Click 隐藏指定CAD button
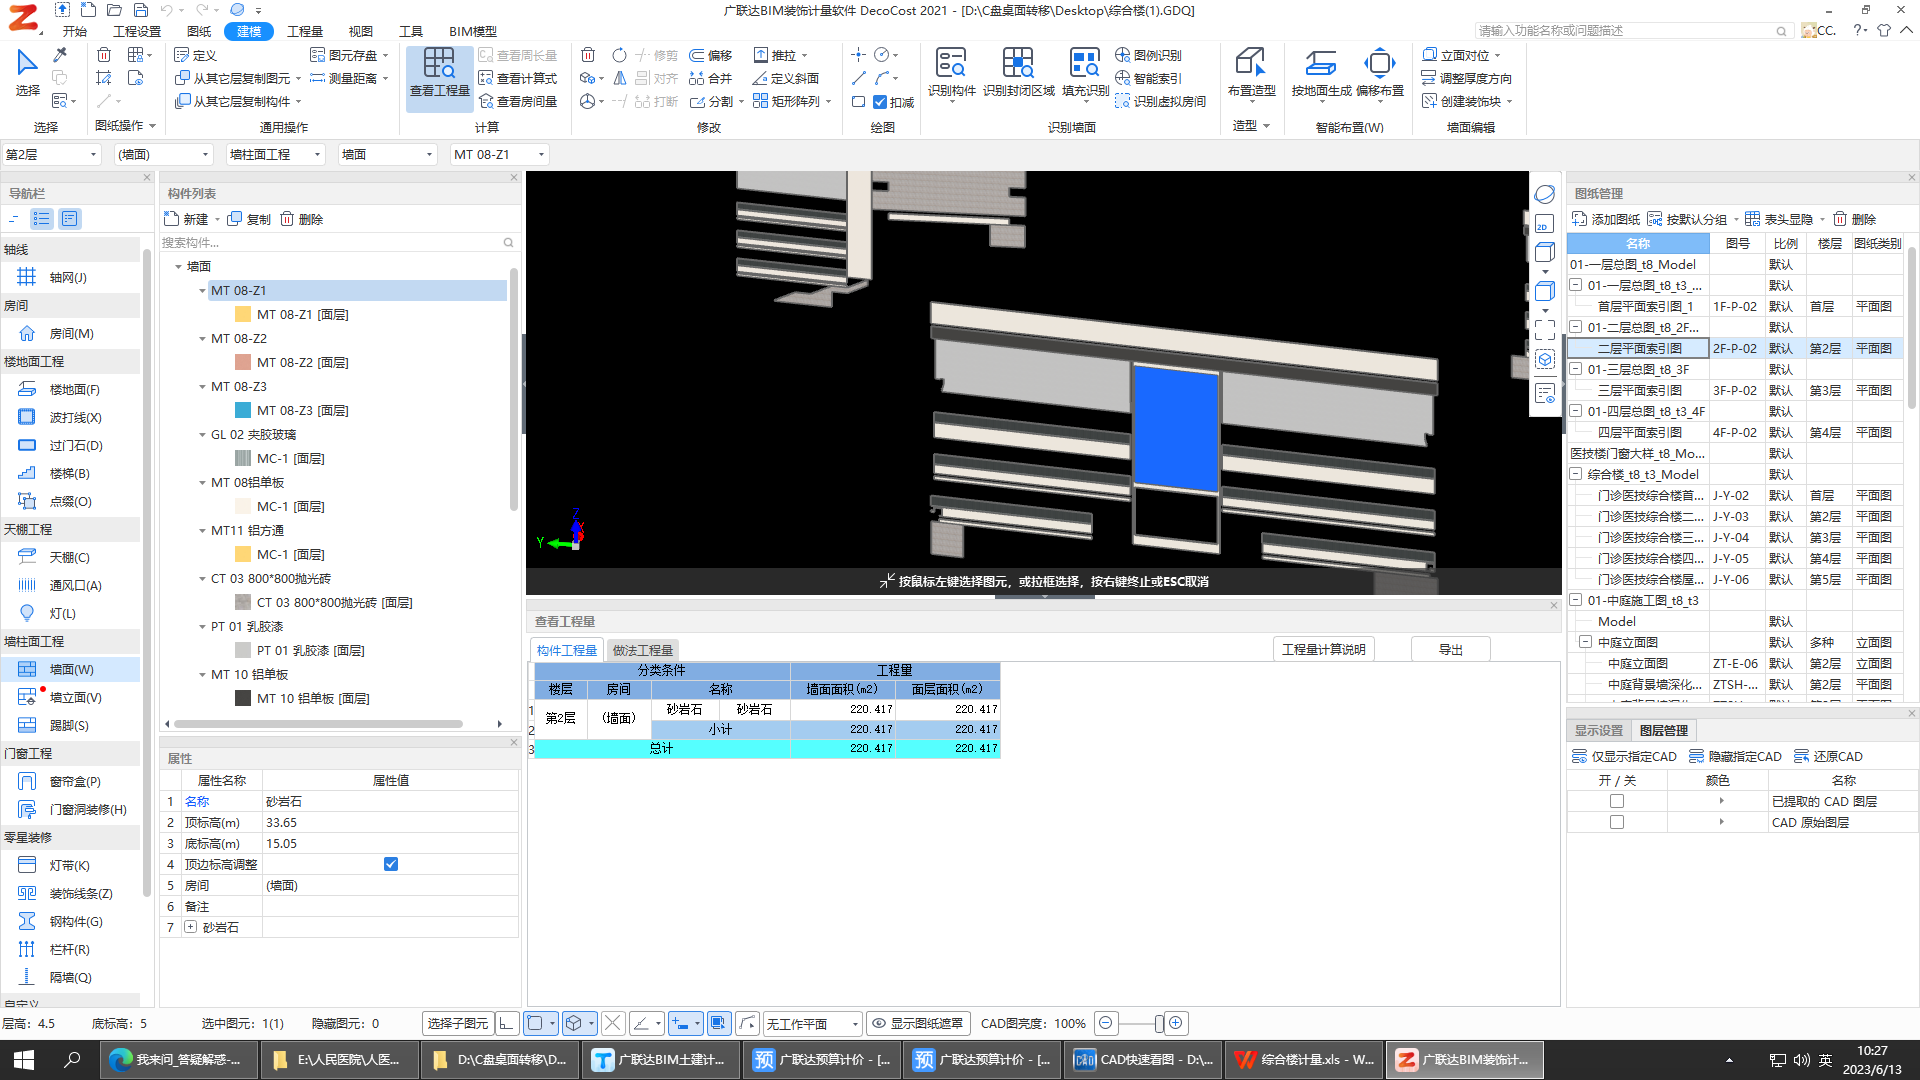Image resolution: width=1920 pixels, height=1080 pixels. coord(1735,756)
